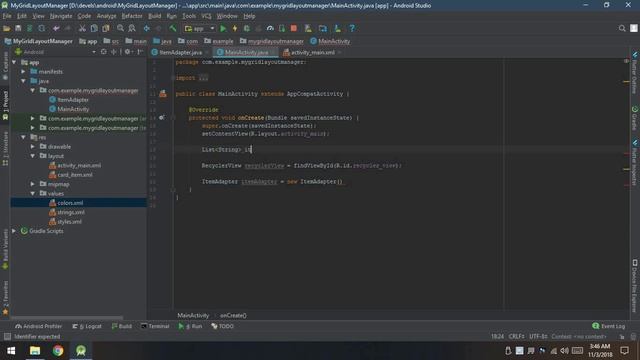Click the Android Studio taskbar icon
Viewport: 640px width, 360px height.
coord(81,351)
